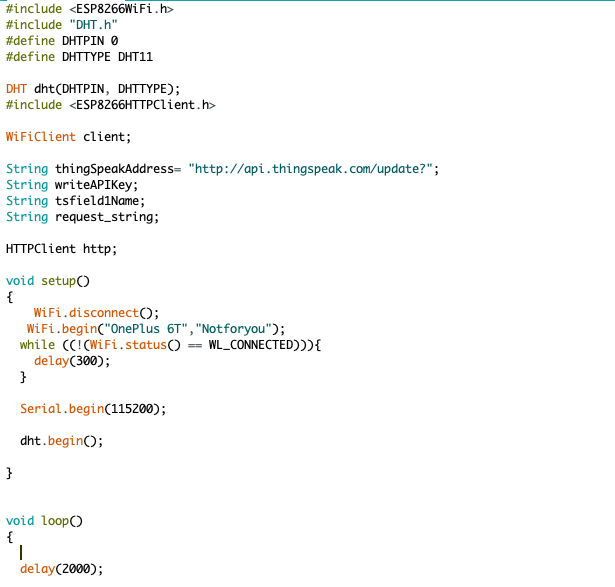
Task: Click the 'String request_string;' line
Action: coord(82,217)
